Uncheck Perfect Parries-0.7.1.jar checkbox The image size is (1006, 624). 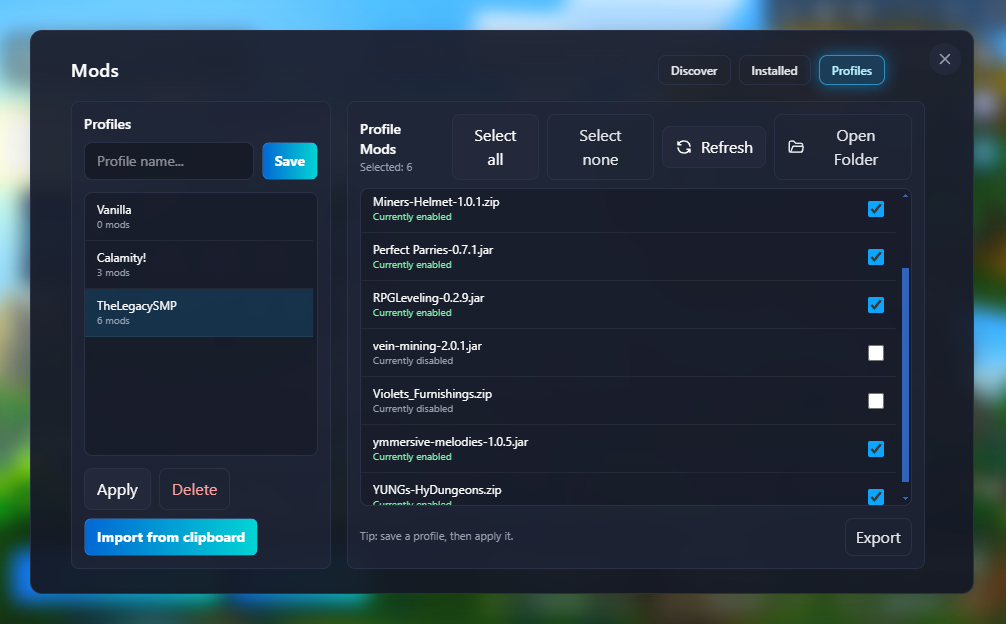point(876,257)
